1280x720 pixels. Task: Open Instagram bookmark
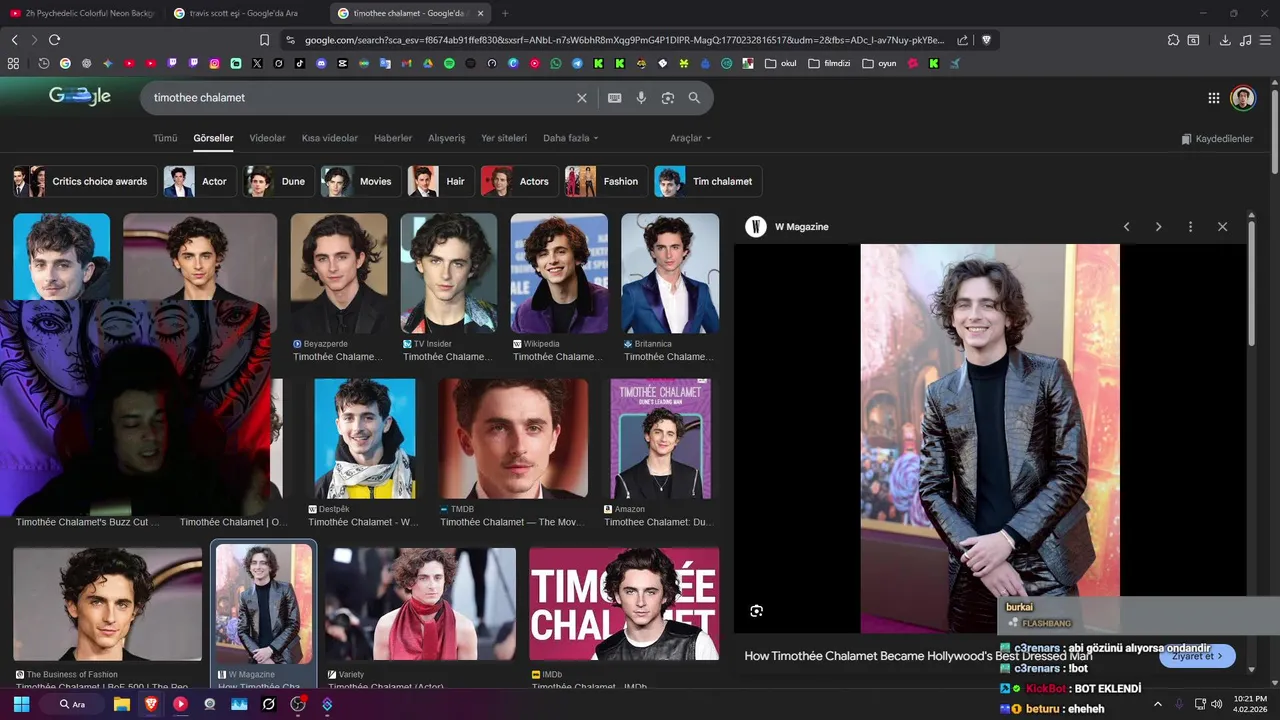pos(214,63)
